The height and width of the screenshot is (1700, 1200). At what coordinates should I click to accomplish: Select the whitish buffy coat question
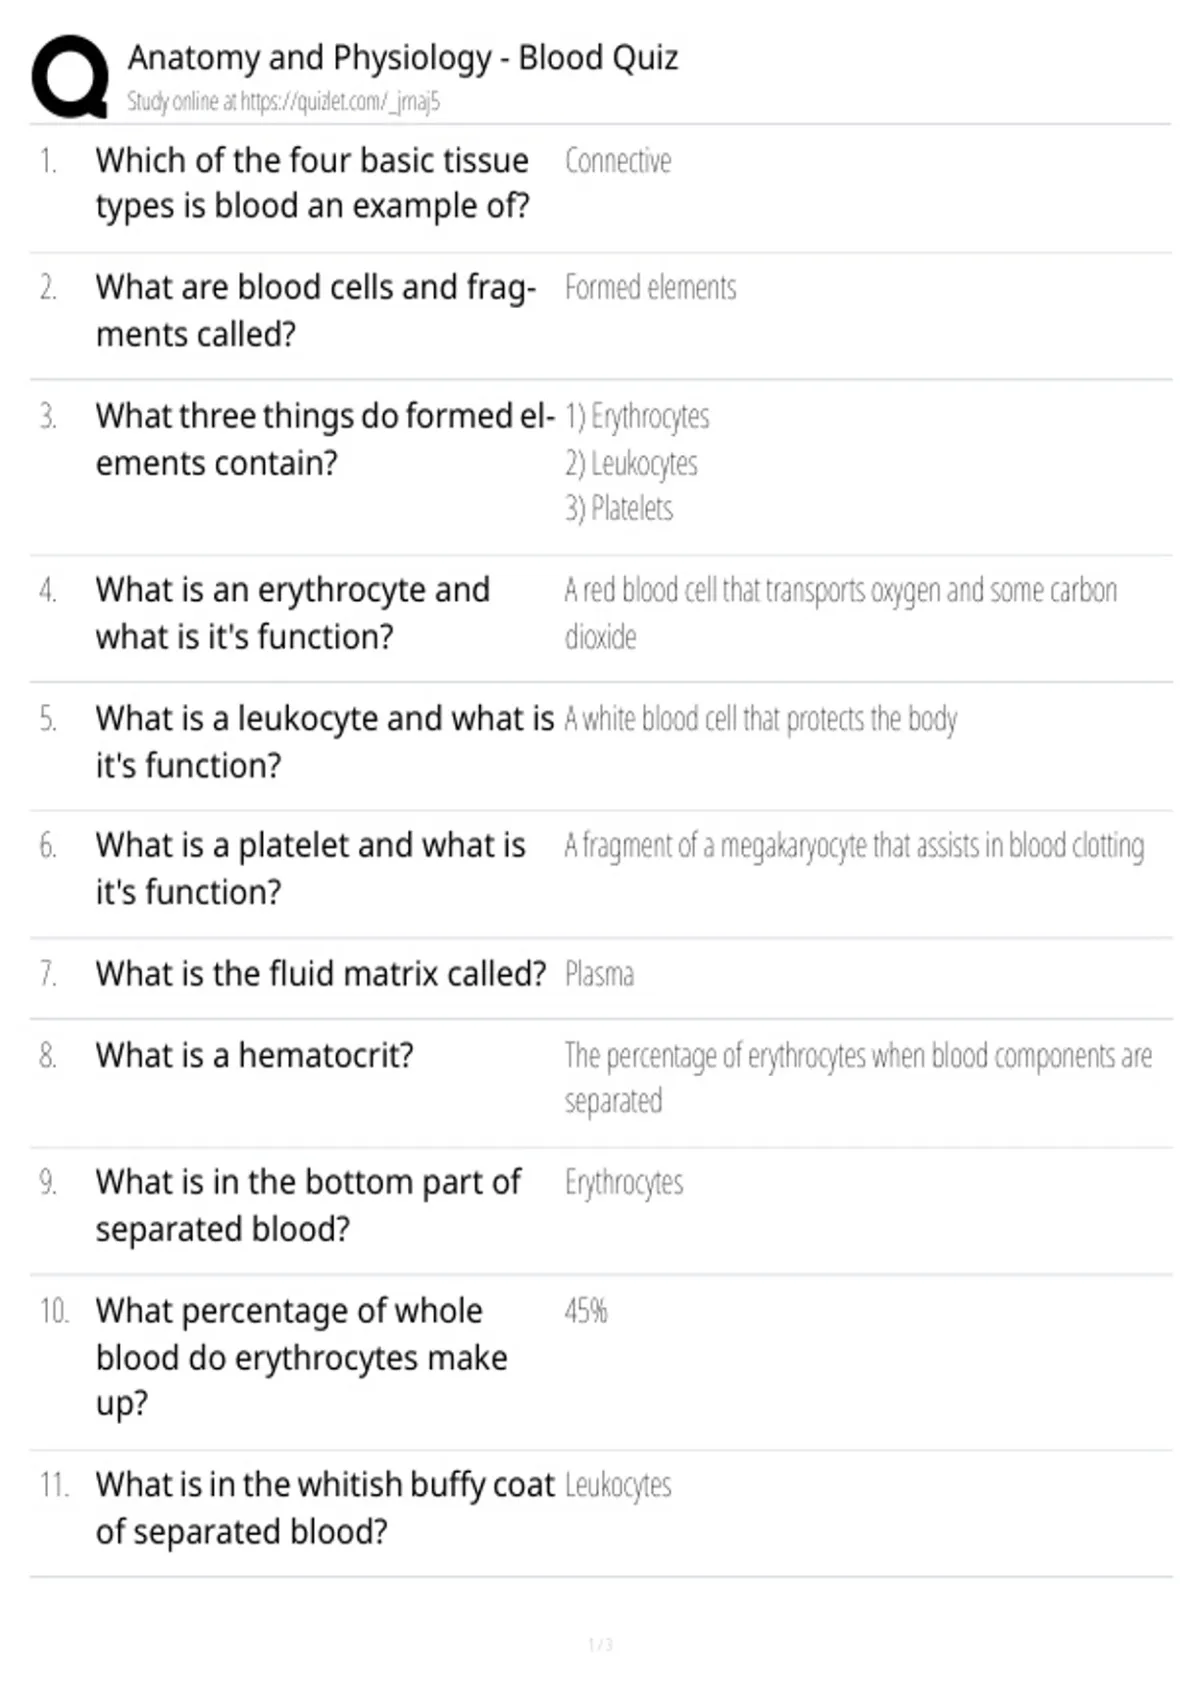325,1508
